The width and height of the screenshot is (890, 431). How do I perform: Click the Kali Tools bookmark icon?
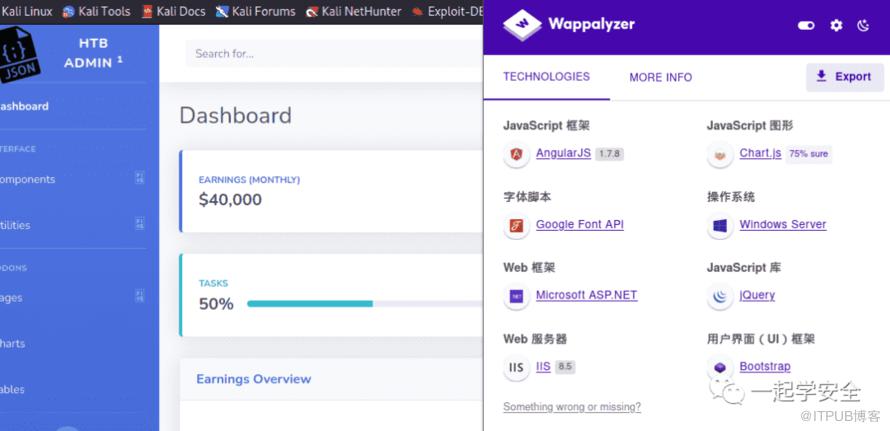pos(69,11)
